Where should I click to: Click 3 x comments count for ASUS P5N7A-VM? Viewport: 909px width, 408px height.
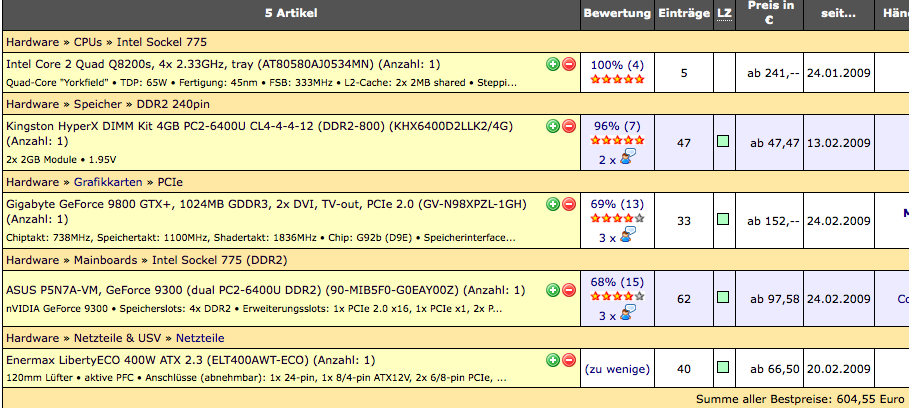click(607, 316)
